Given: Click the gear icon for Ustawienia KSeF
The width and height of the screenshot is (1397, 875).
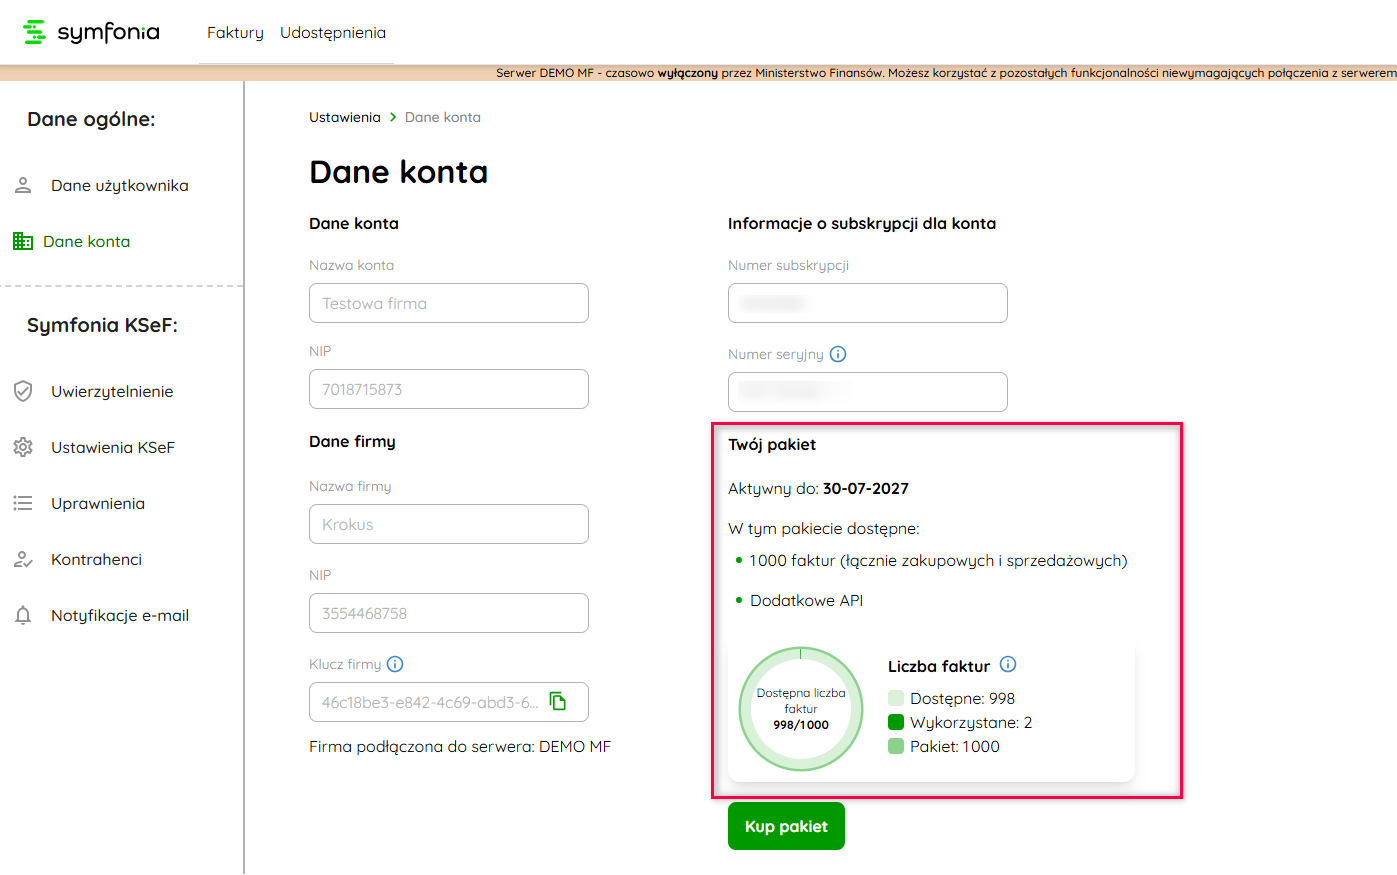Looking at the screenshot, I should click(x=23, y=447).
